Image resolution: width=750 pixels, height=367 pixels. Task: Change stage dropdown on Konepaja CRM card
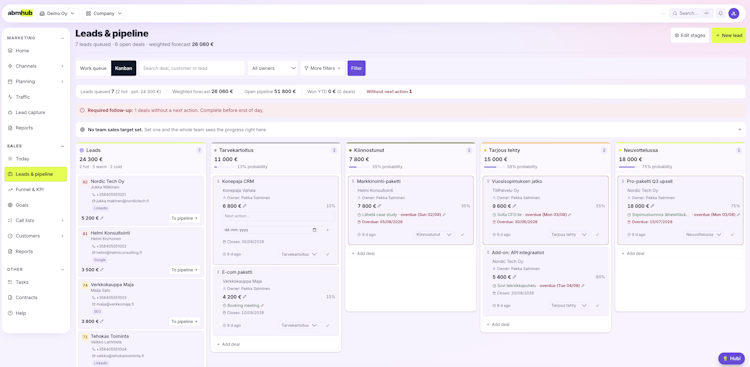(x=299, y=255)
